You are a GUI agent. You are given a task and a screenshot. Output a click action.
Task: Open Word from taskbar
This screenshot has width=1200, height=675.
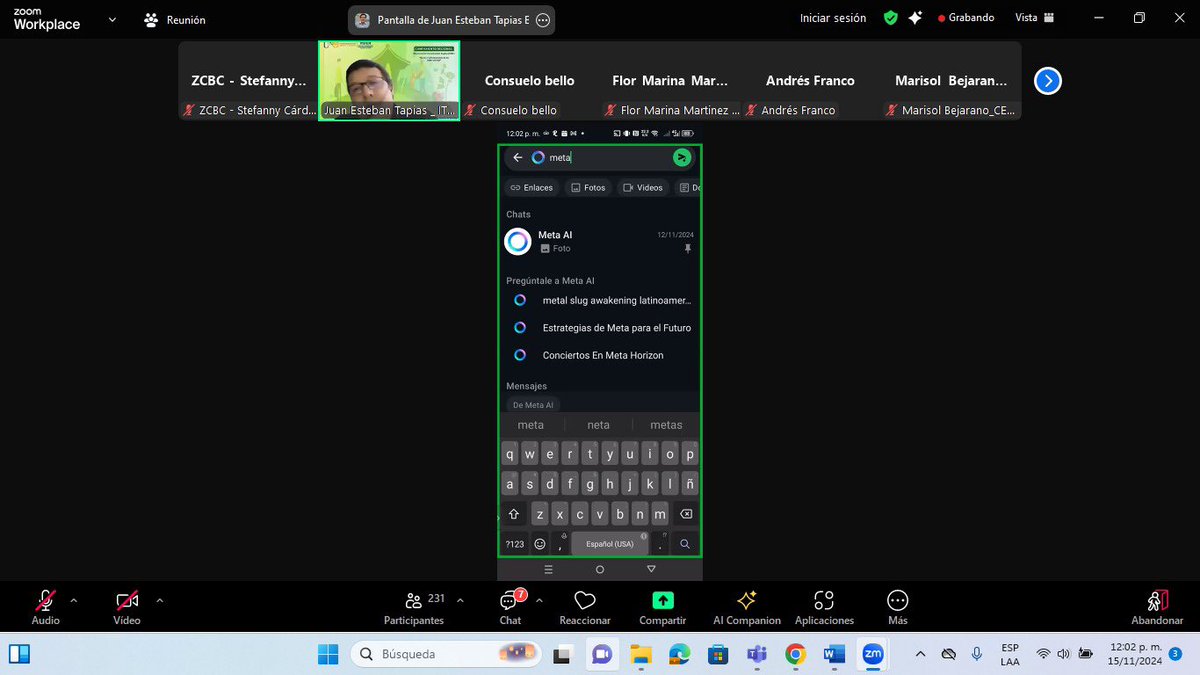click(x=834, y=654)
